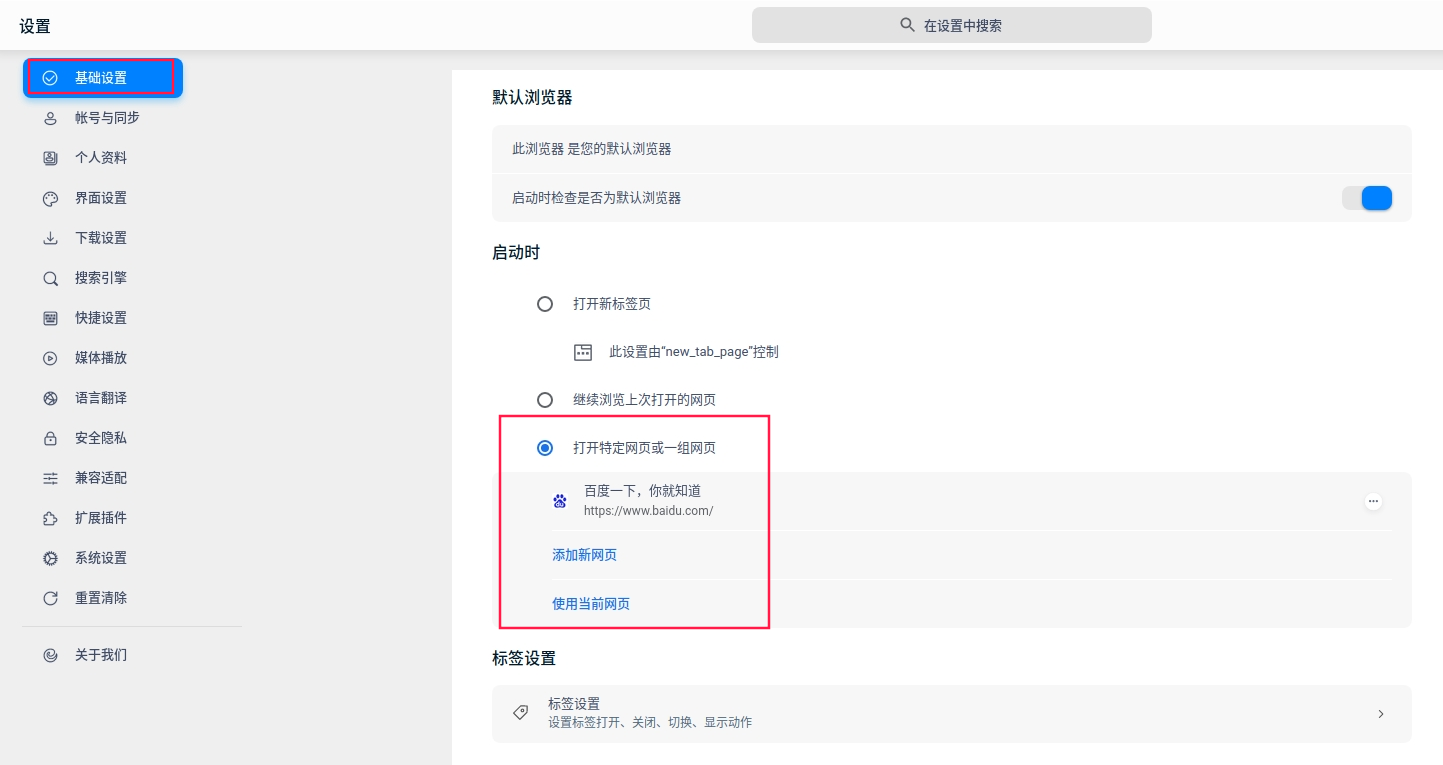Select the 继续浏览上次打开的网页 radio button
This screenshot has height=765, width=1443.
[x=545, y=400]
